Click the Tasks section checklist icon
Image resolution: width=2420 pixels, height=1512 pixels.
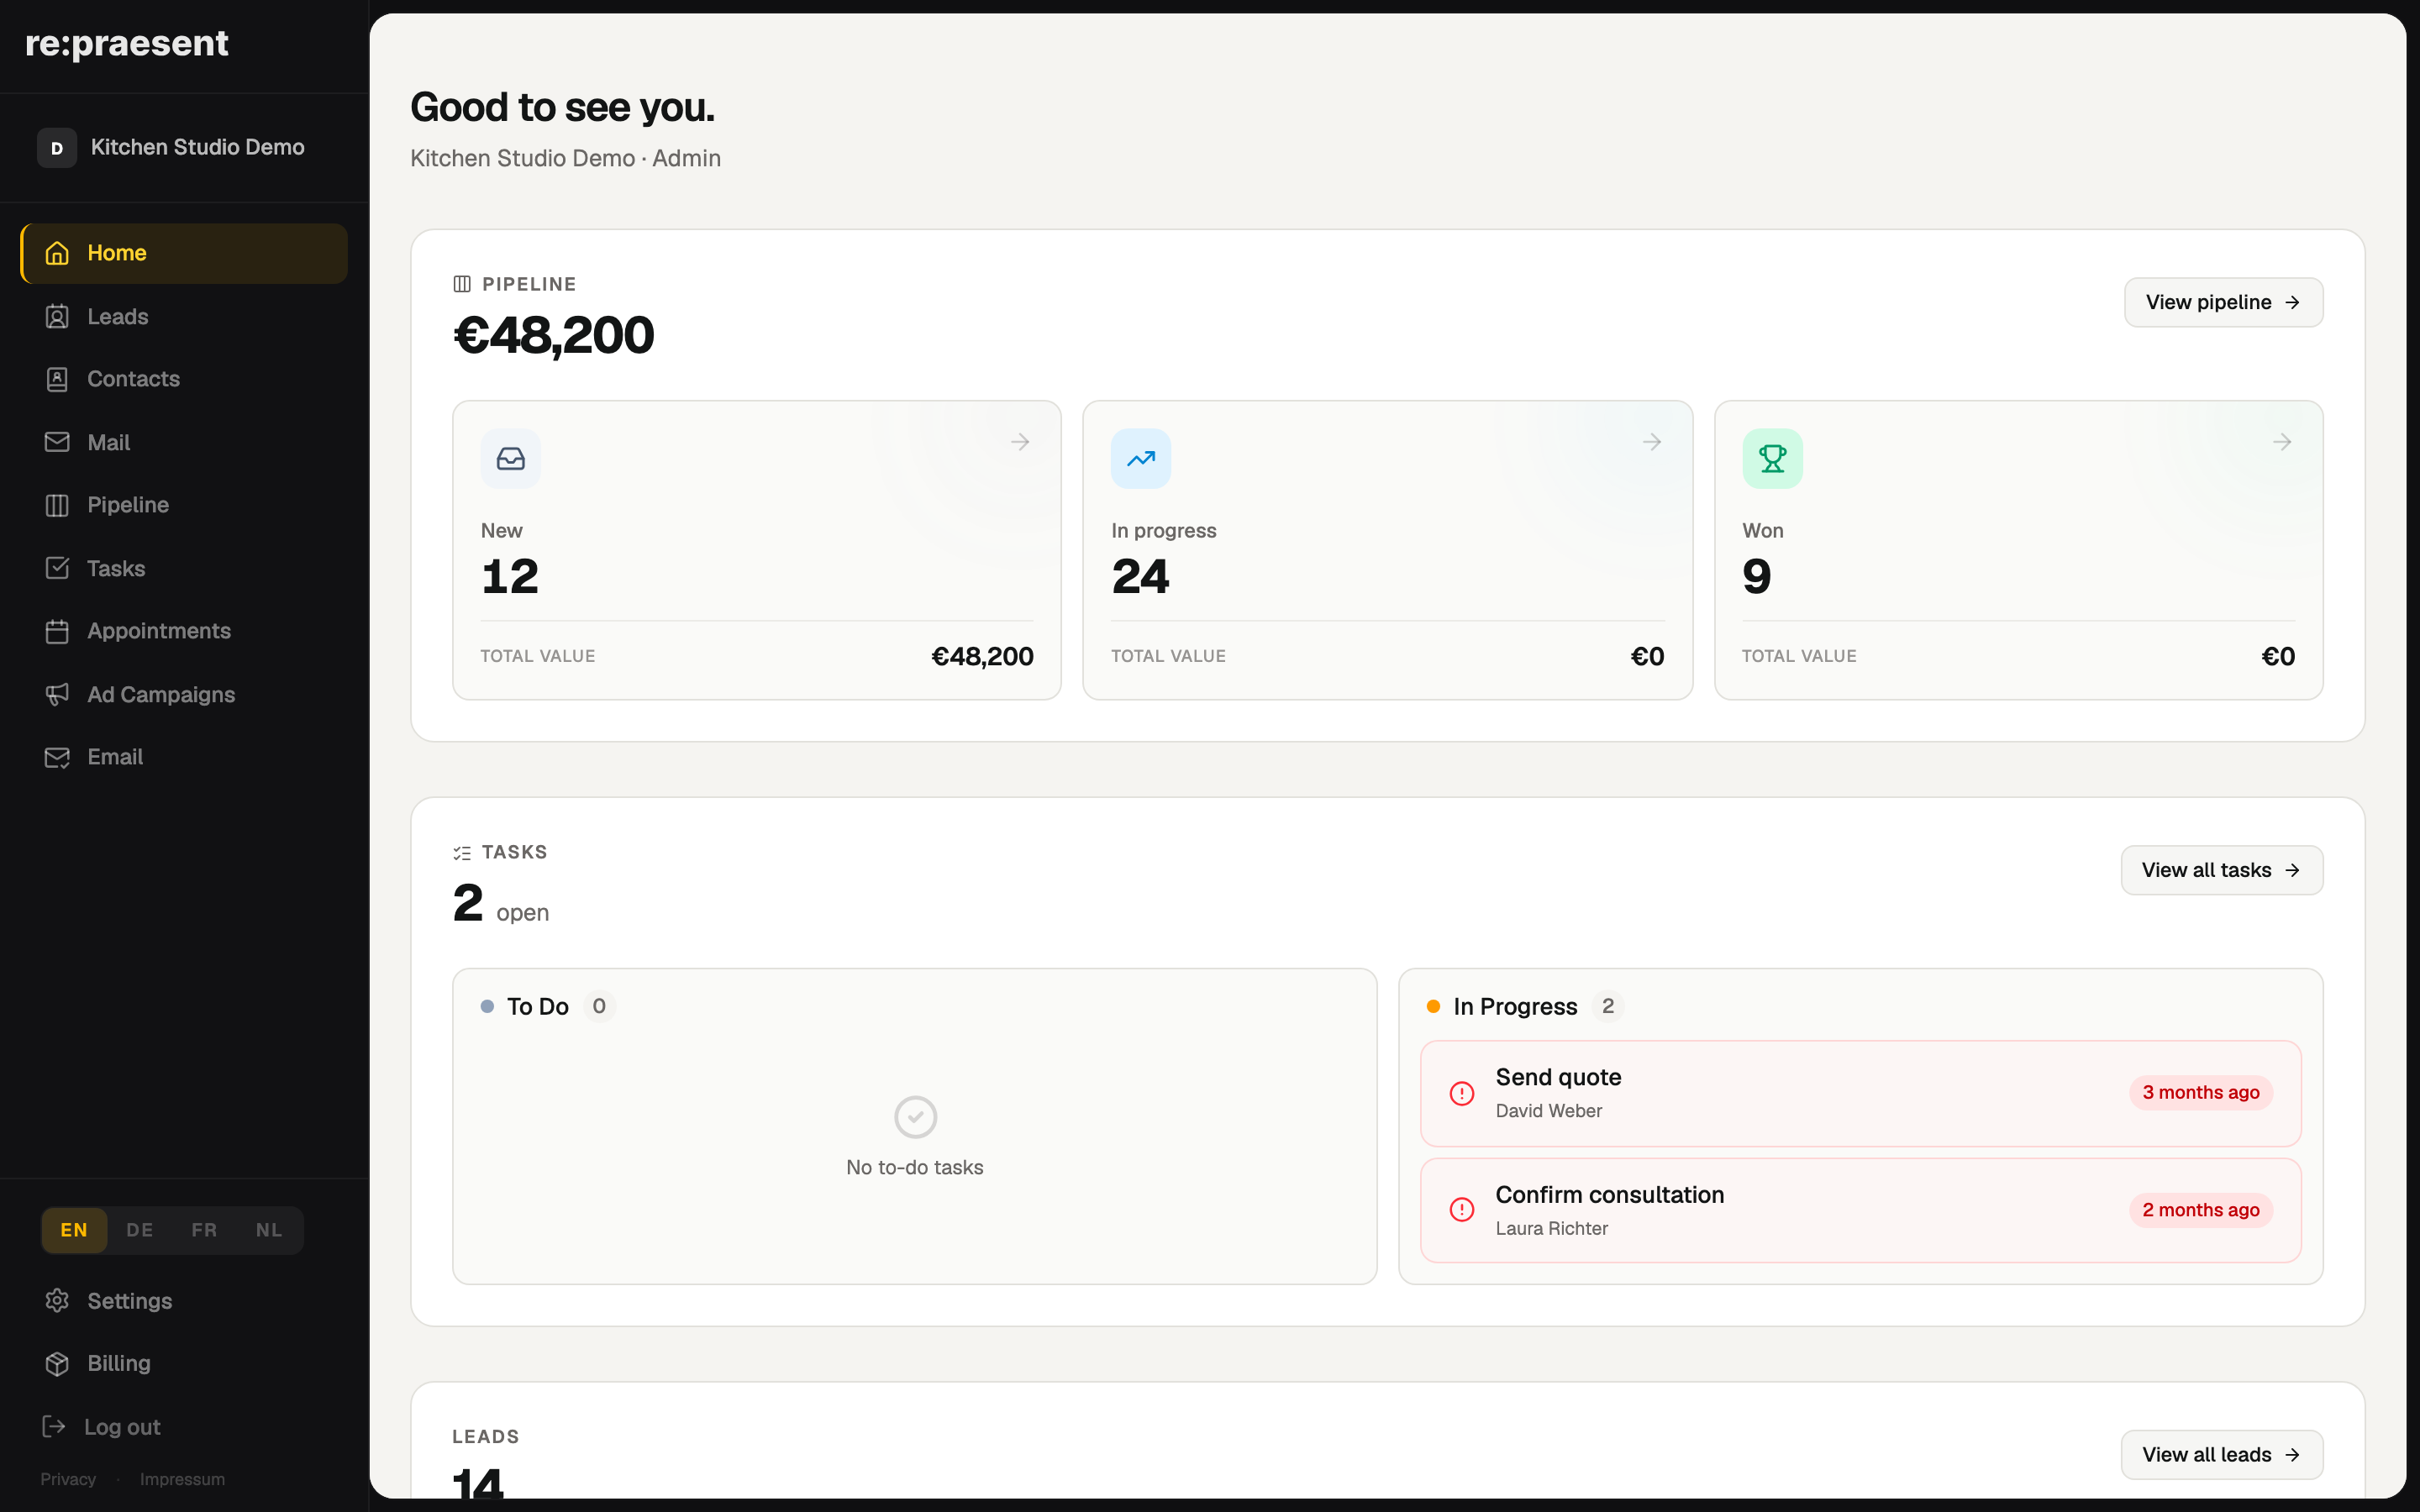[x=462, y=853]
